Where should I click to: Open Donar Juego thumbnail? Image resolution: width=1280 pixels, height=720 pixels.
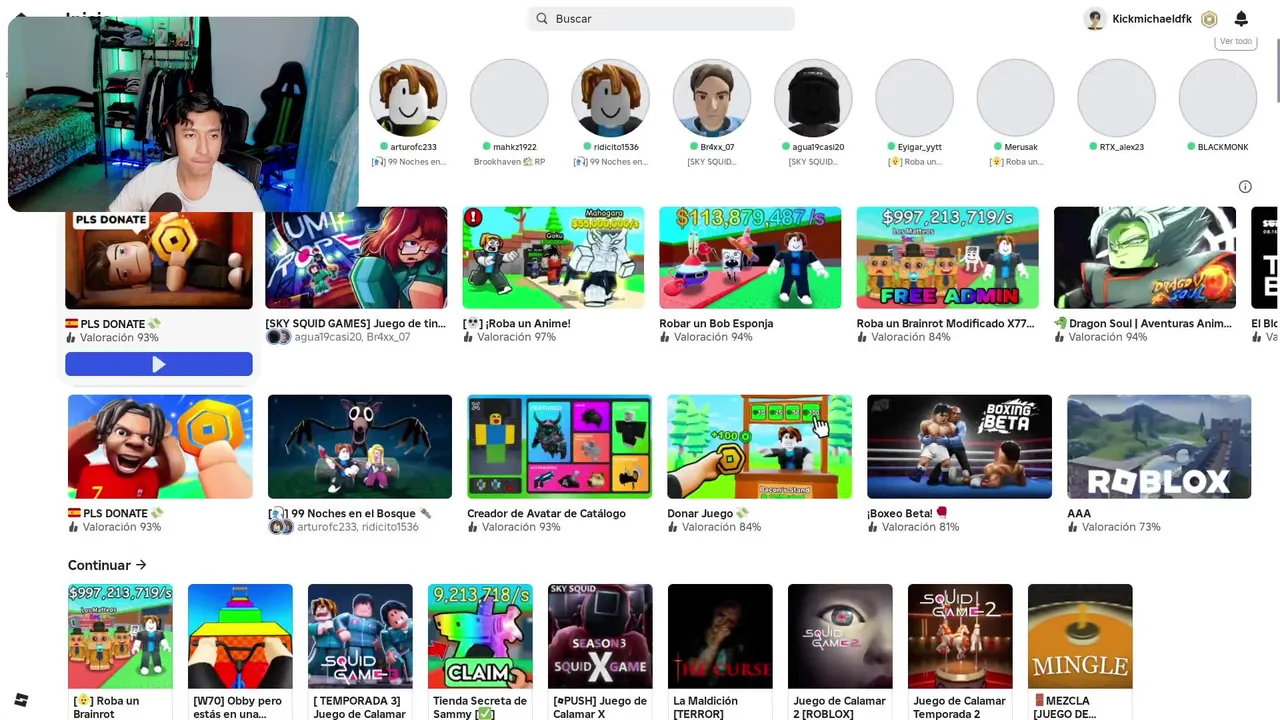tap(759, 446)
